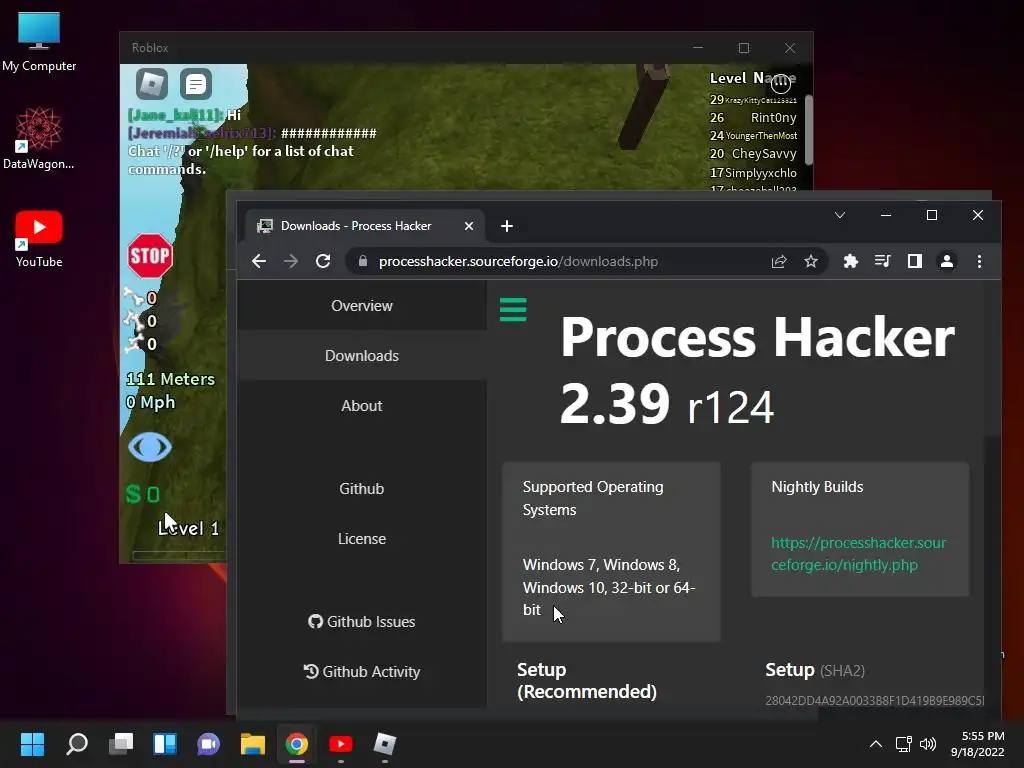Open Github Activity in the sidebar
1024x768 pixels.
tap(362, 671)
